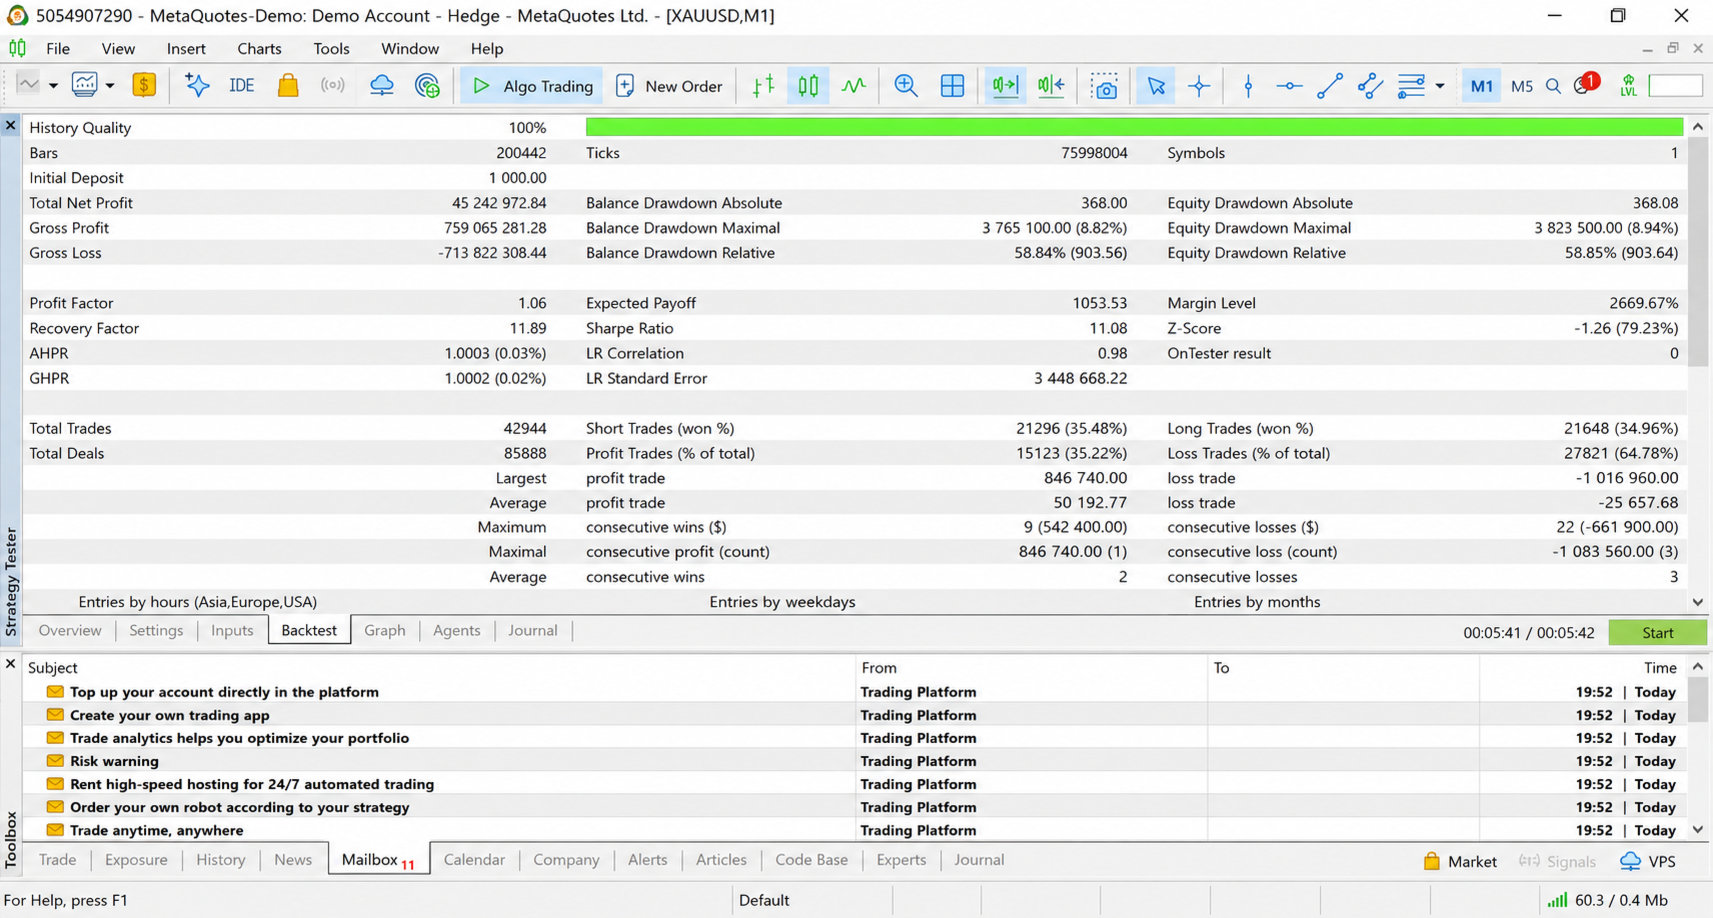Switch chart to candlestick view
The image size is (1713, 918).
(808, 86)
